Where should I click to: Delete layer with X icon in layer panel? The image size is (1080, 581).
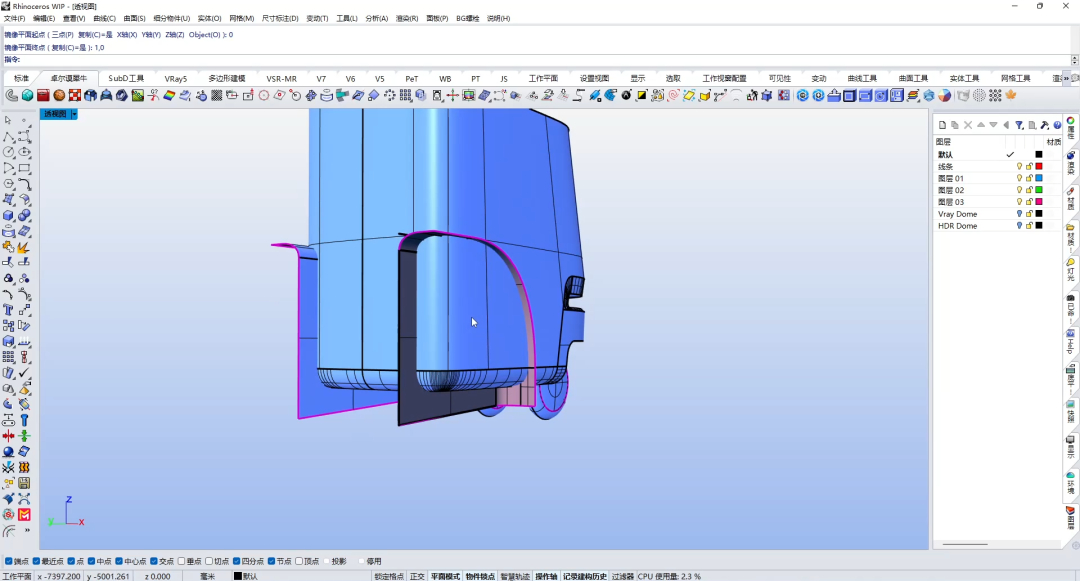point(968,125)
